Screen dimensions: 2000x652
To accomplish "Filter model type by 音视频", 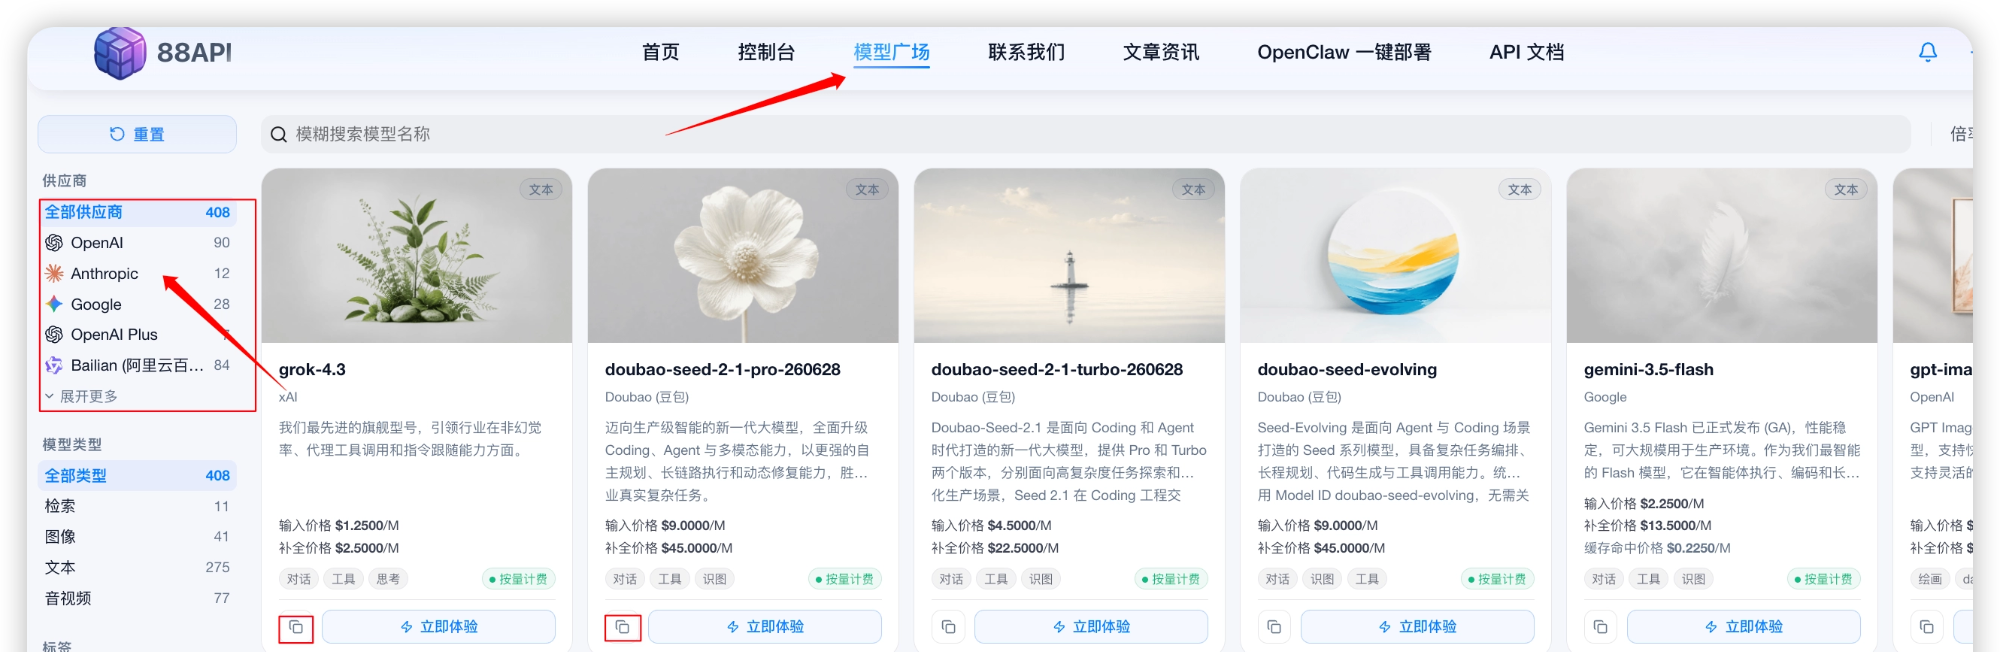I will pyautogui.click(x=137, y=598).
